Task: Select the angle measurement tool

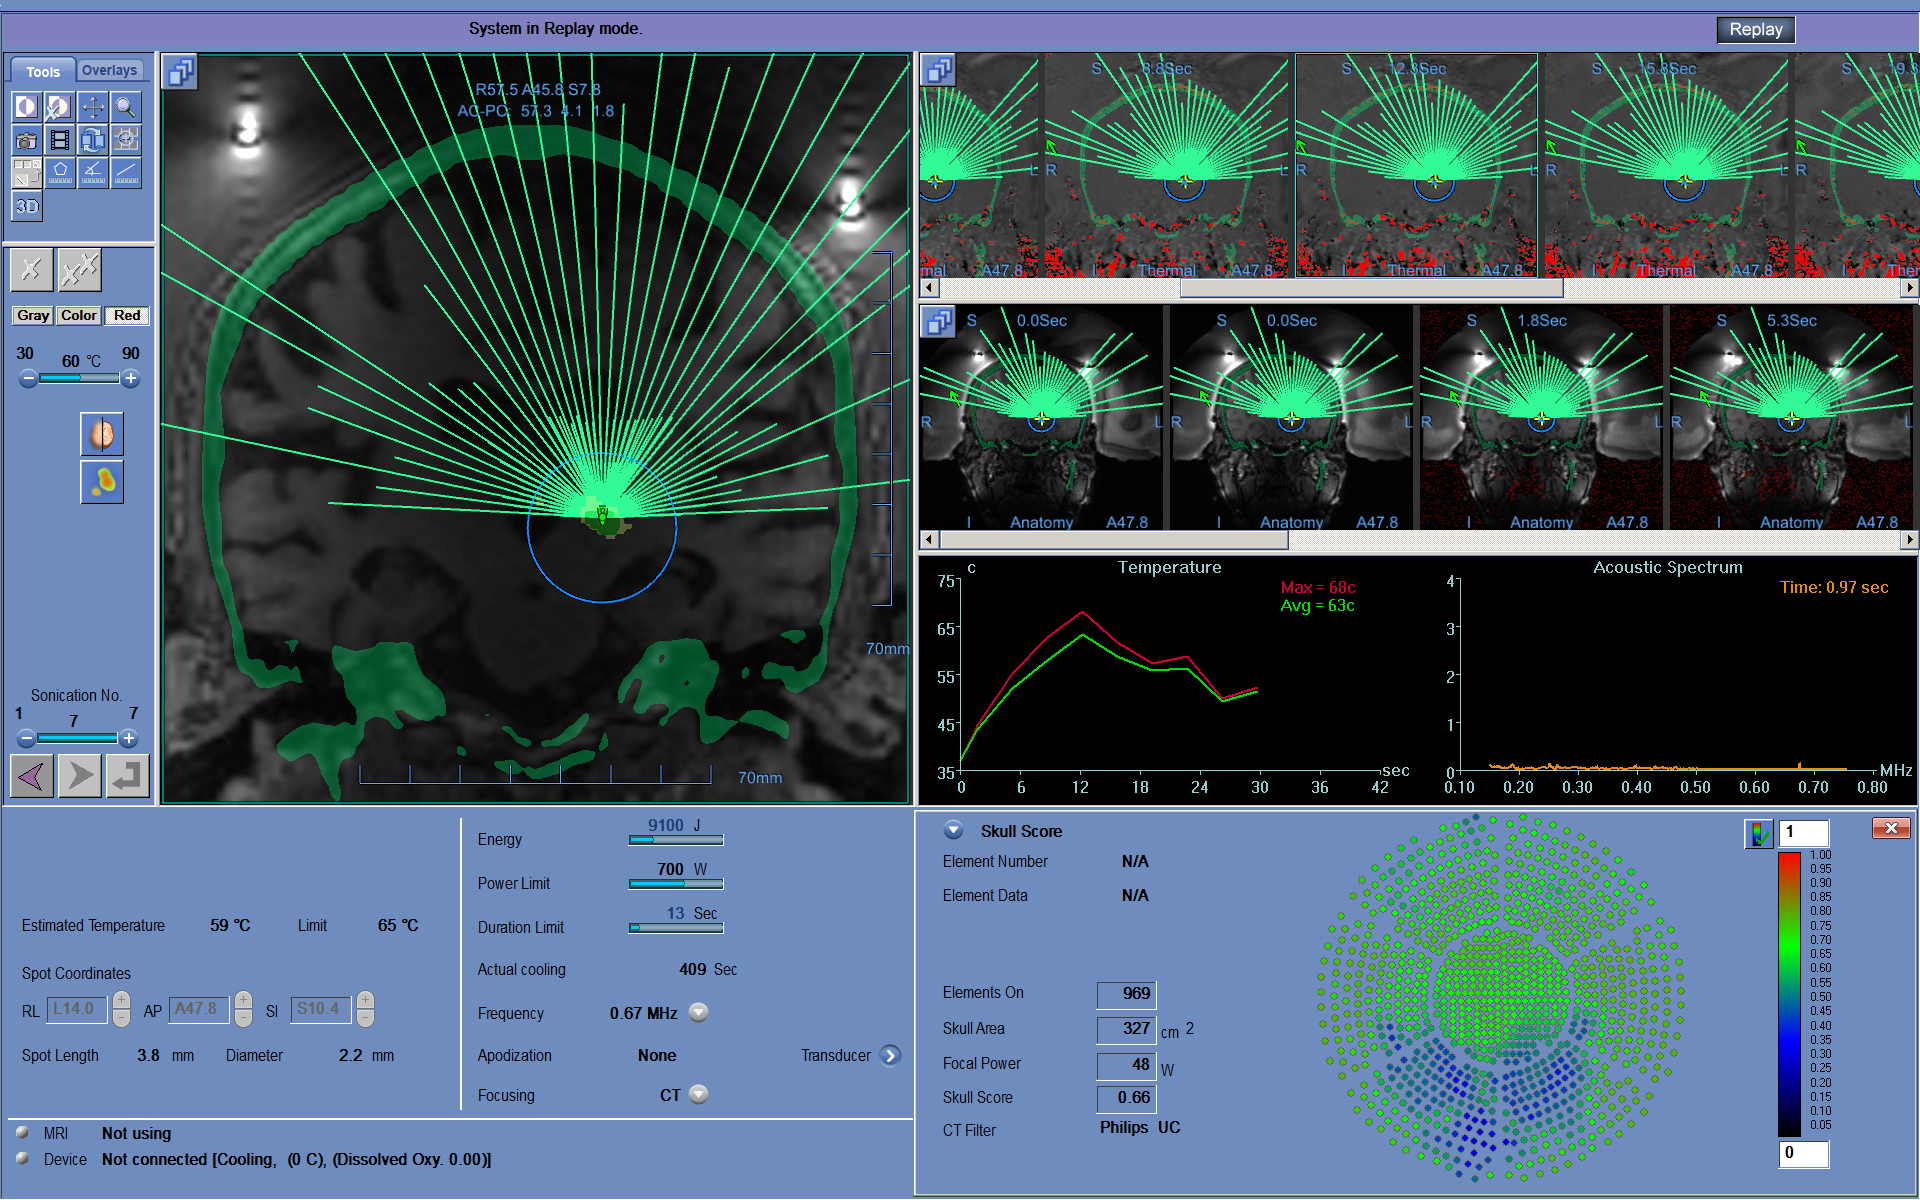Action: point(93,173)
